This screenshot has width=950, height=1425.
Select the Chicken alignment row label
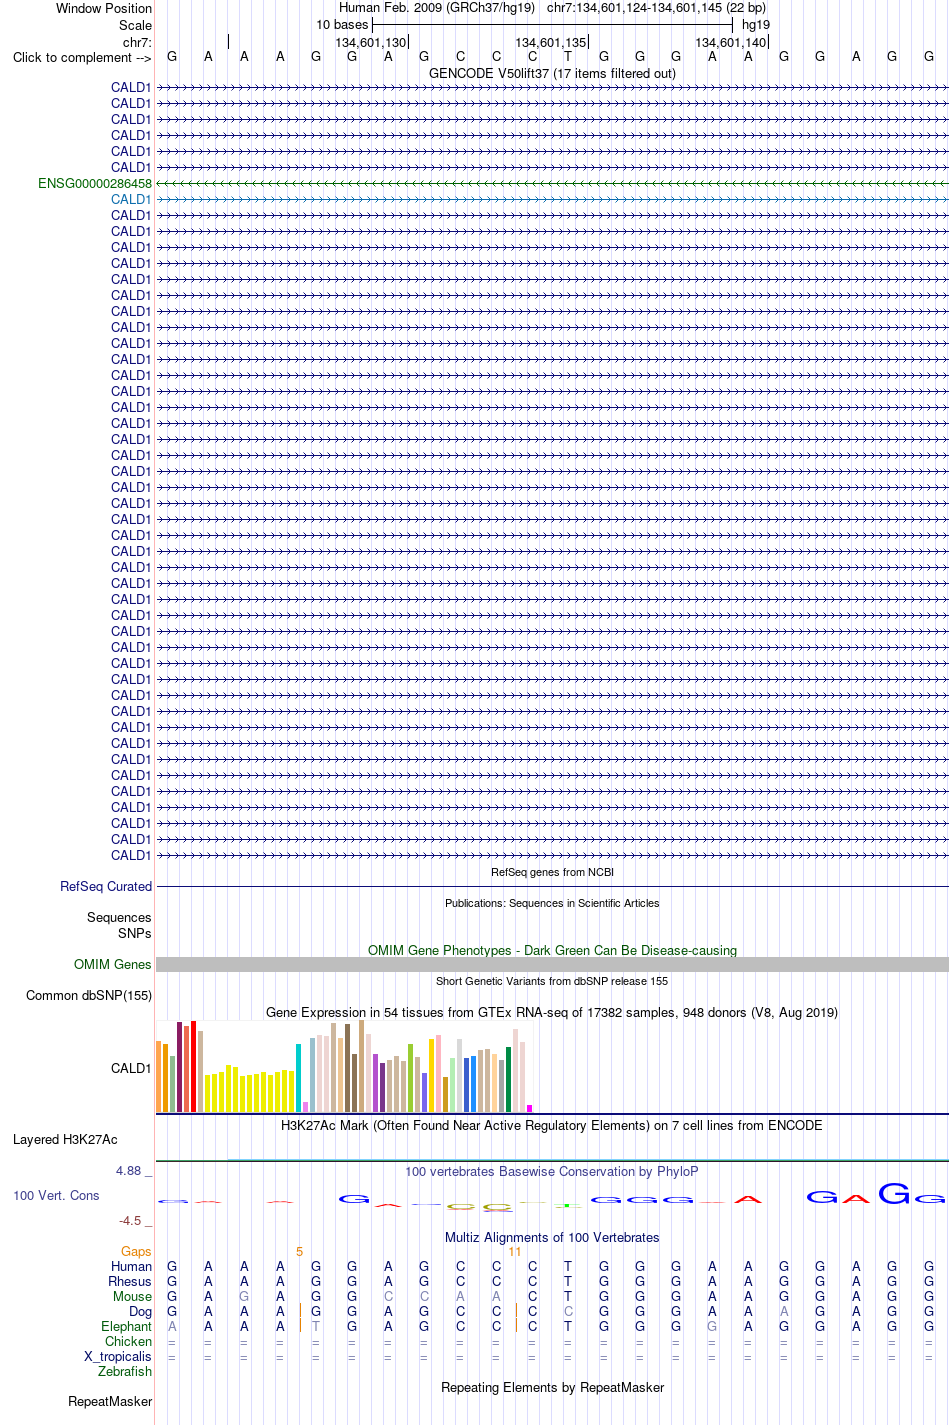(x=129, y=1341)
